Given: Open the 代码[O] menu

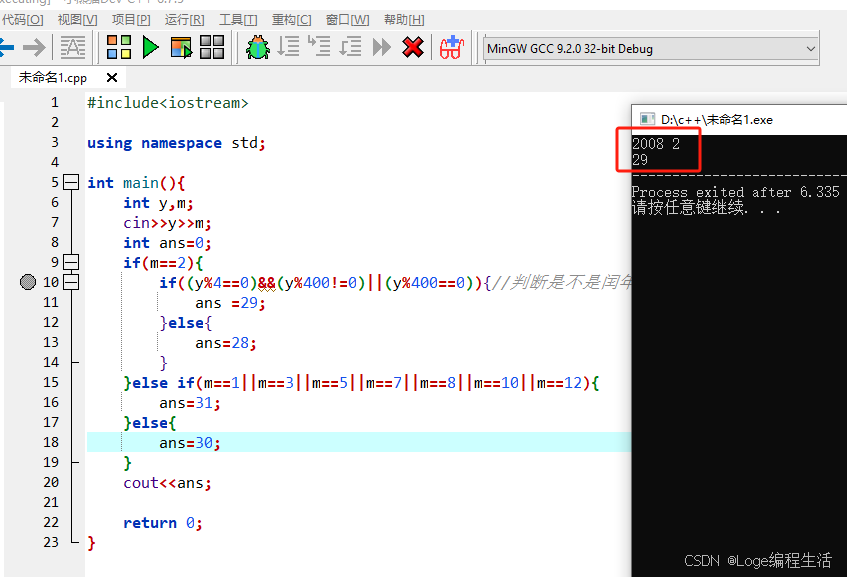Looking at the screenshot, I should pyautogui.click(x=23, y=20).
